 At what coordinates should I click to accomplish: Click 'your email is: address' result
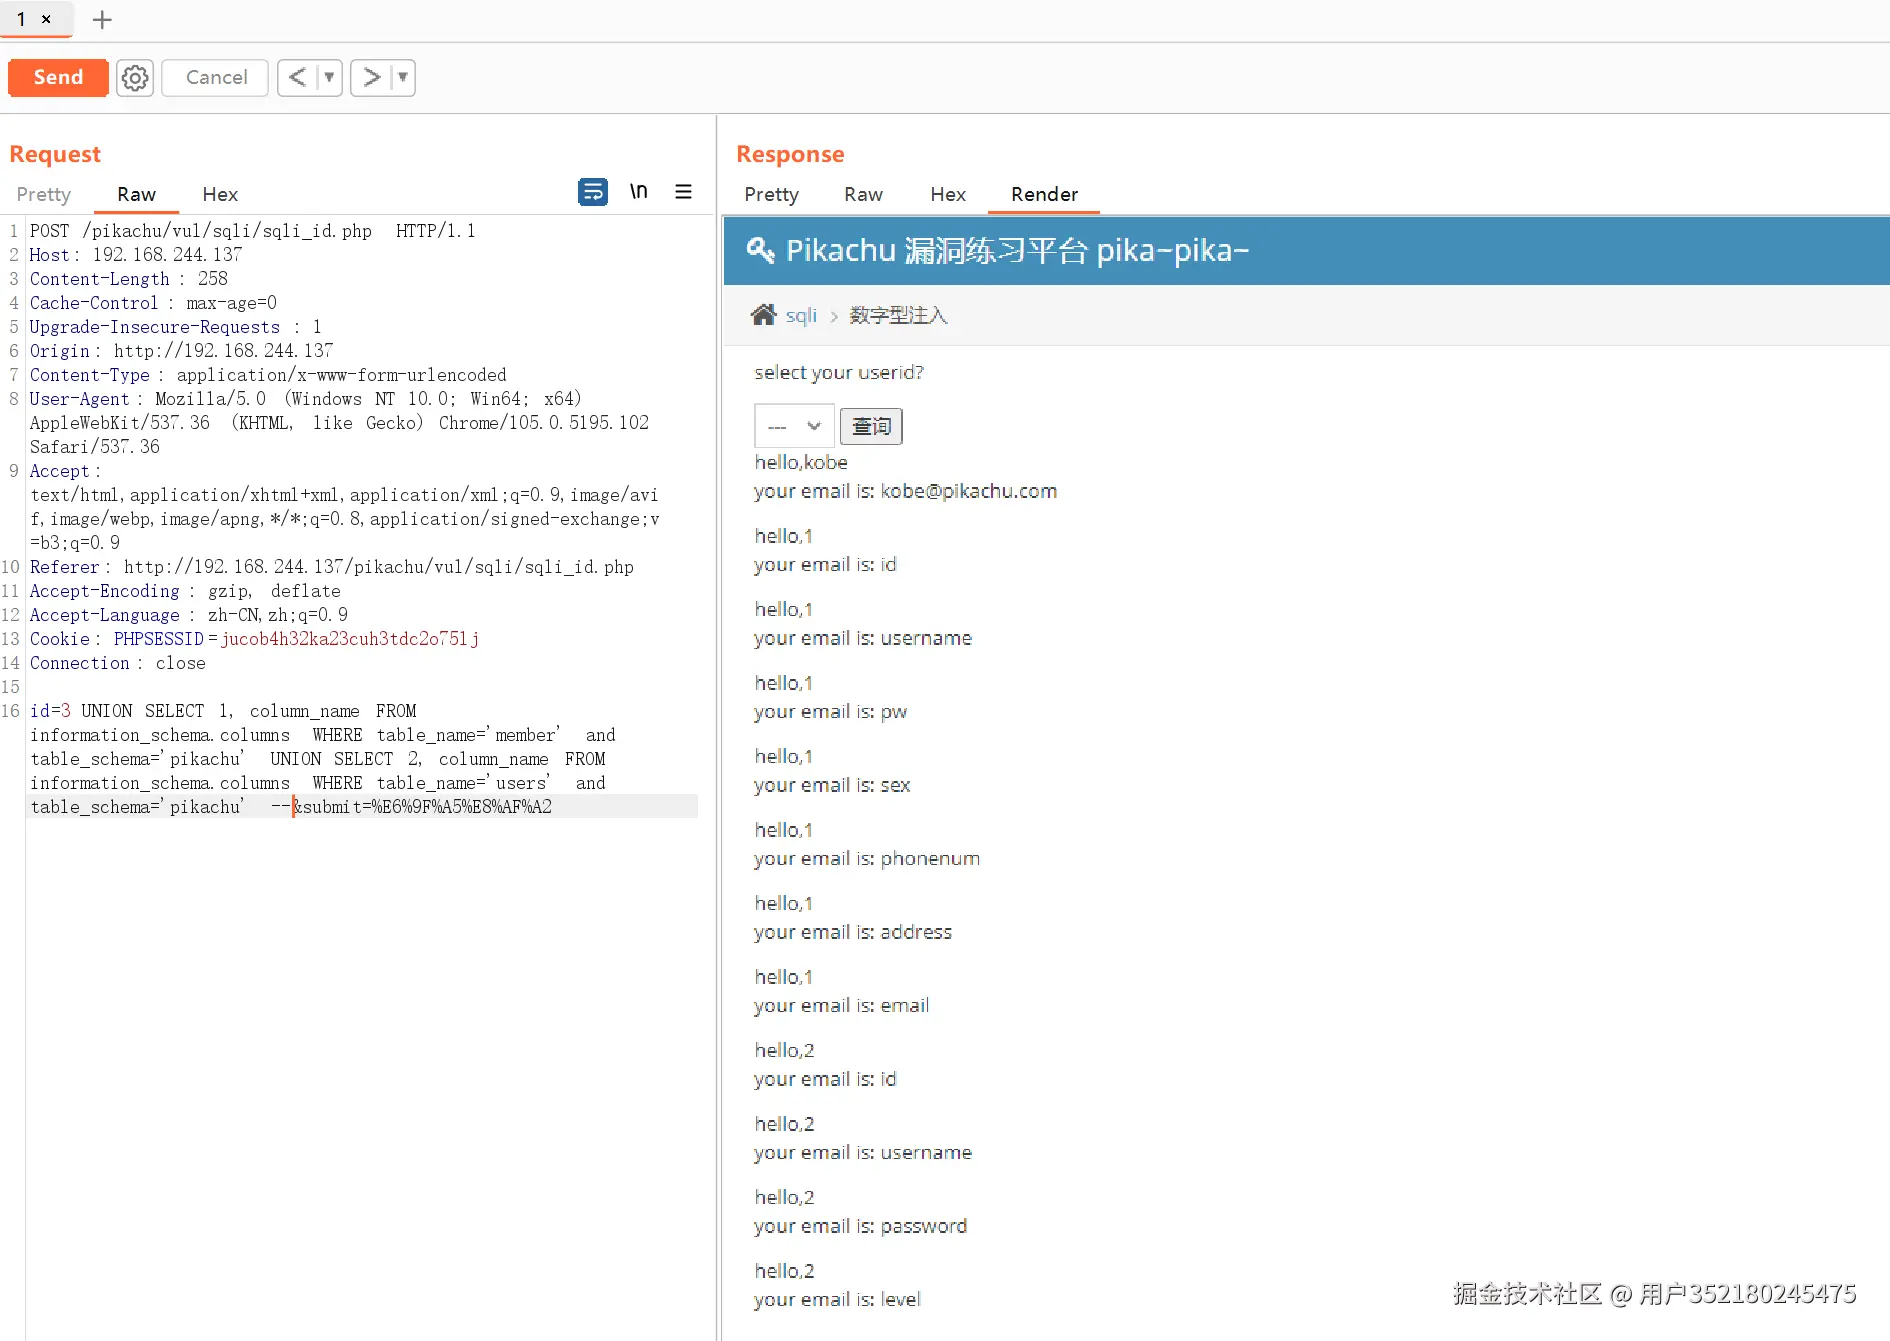(x=853, y=932)
